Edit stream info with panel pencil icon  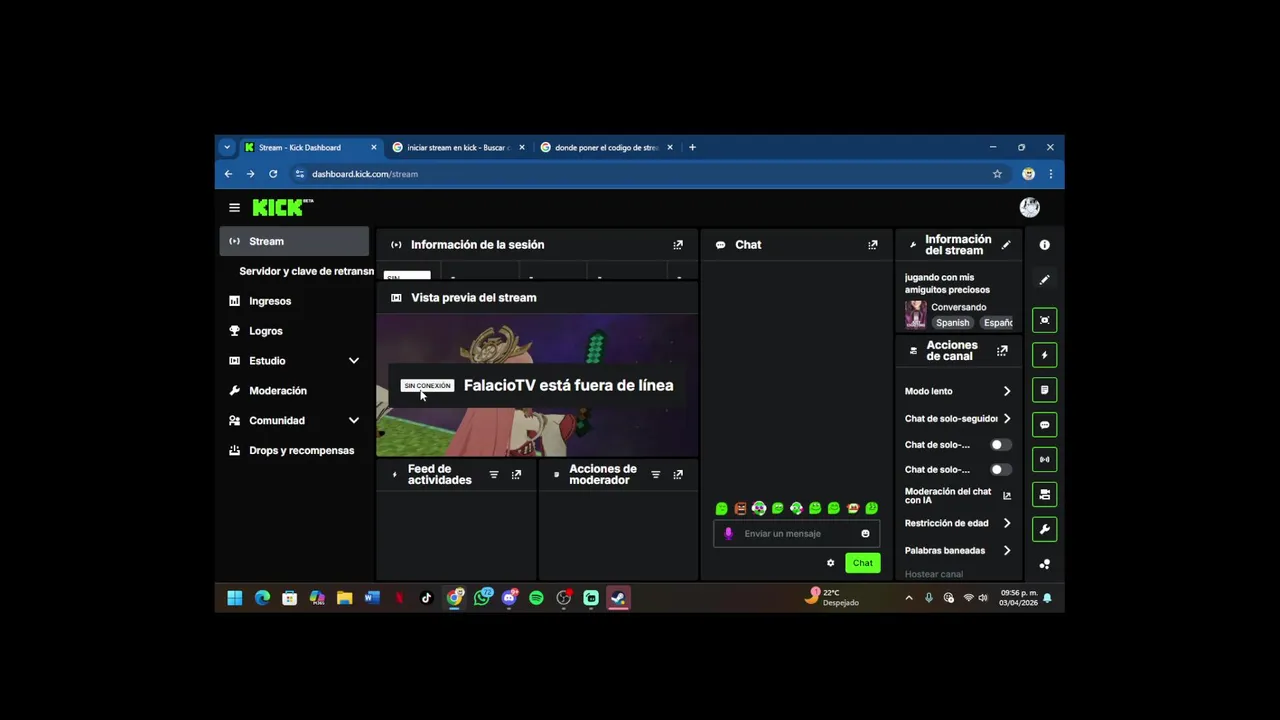1006,245
